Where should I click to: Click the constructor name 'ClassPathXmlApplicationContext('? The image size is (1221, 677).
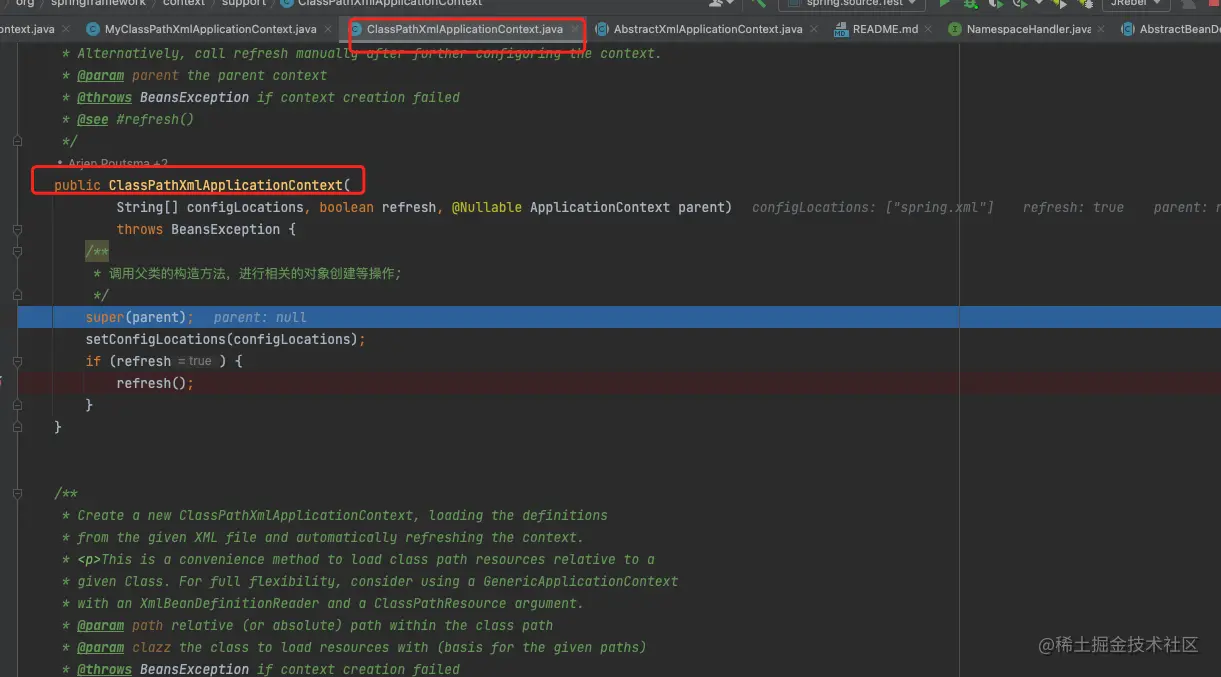[229, 185]
